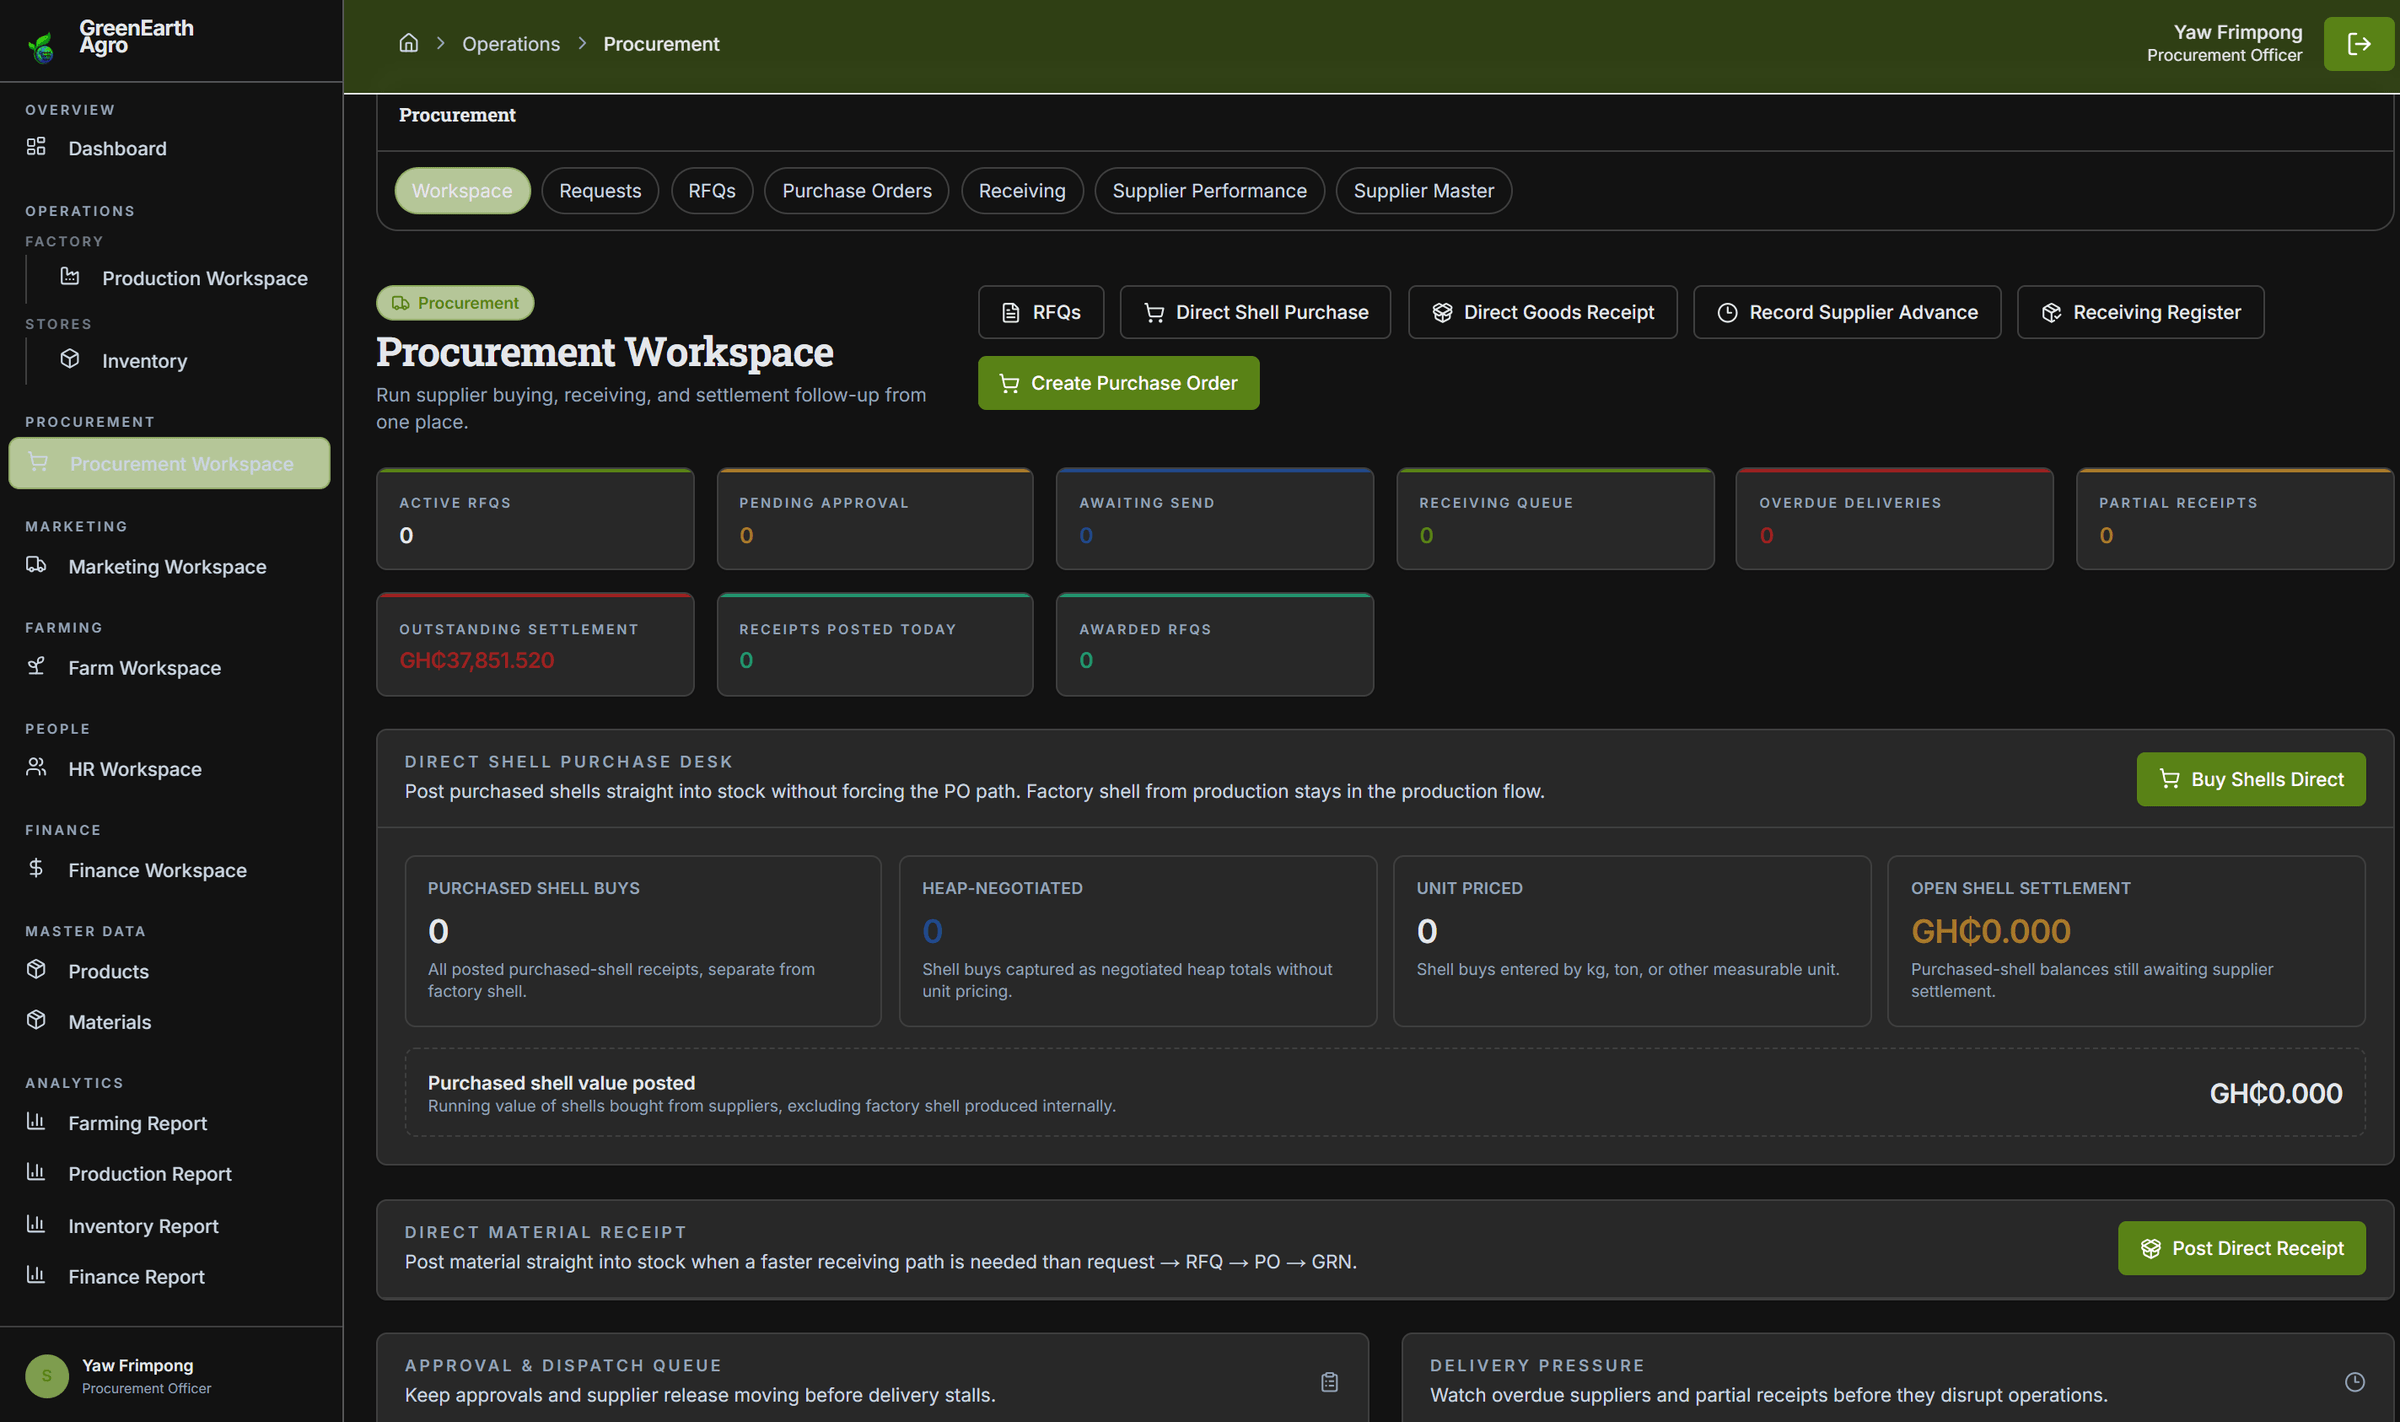Screen dimensions: 2400x1422
Task: Click the Farm Workspace sprout icon
Action: pyautogui.click(x=36, y=666)
